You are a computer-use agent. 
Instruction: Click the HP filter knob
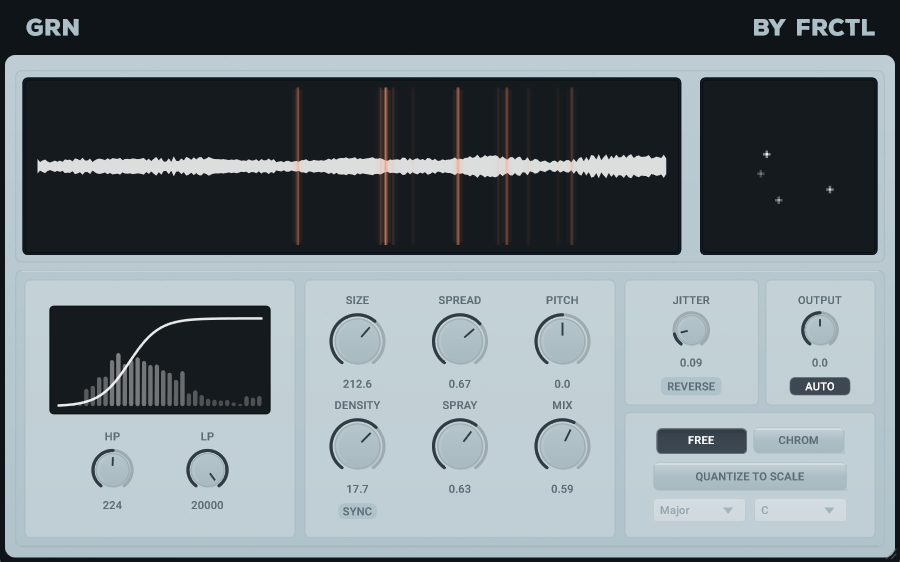pos(112,469)
